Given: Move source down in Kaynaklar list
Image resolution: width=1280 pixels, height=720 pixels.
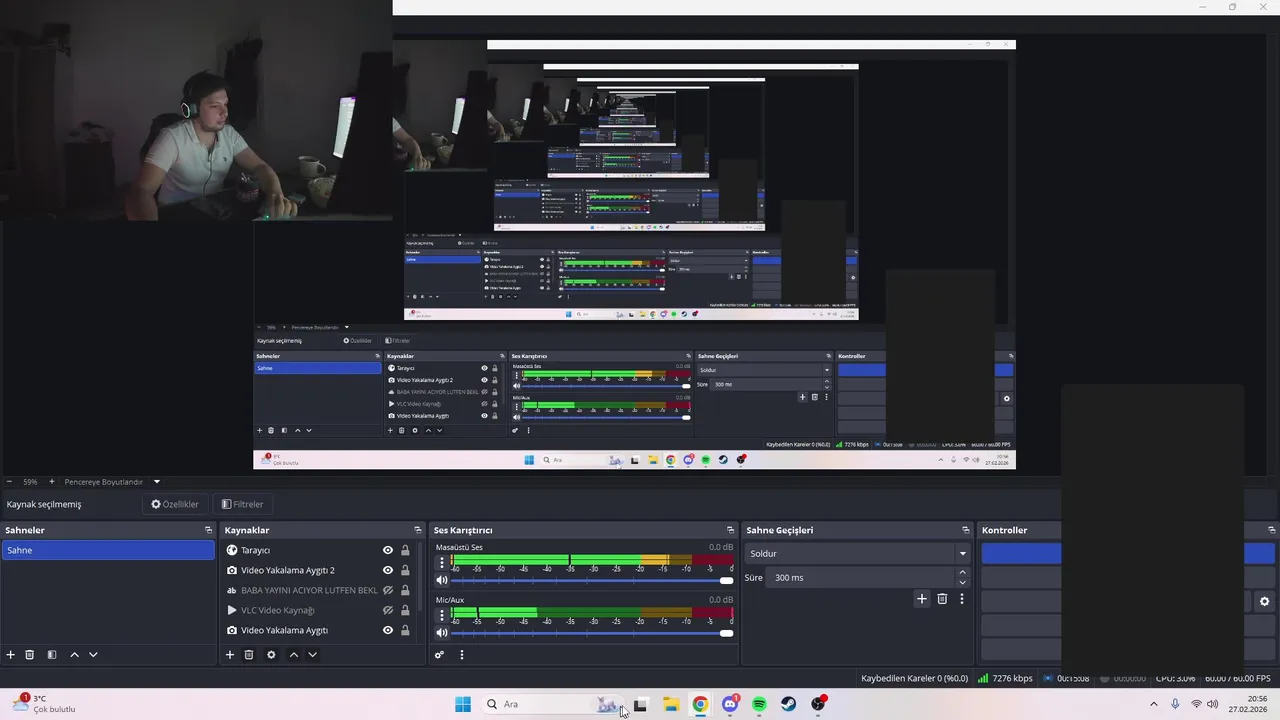Looking at the screenshot, I should (x=312, y=655).
